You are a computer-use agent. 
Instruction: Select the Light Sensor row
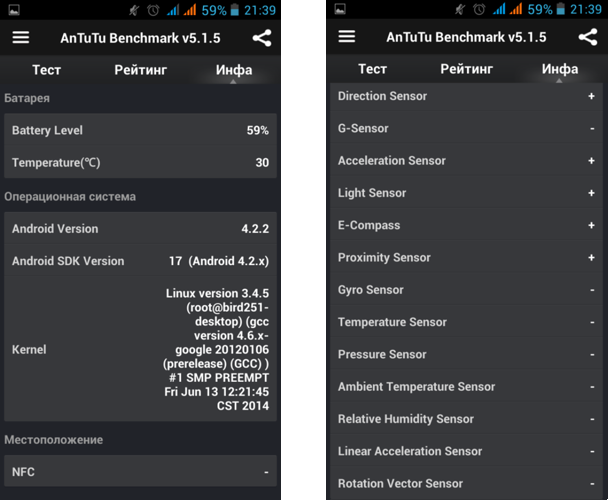point(466,193)
